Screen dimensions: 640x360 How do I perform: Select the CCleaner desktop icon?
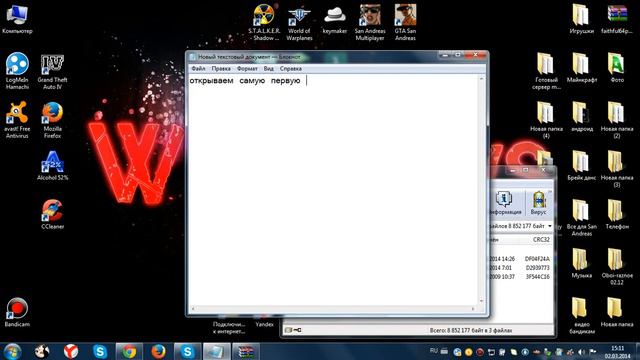tap(52, 214)
